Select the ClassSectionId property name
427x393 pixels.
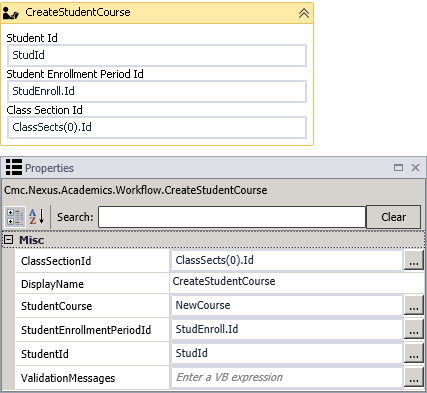pos(56,261)
